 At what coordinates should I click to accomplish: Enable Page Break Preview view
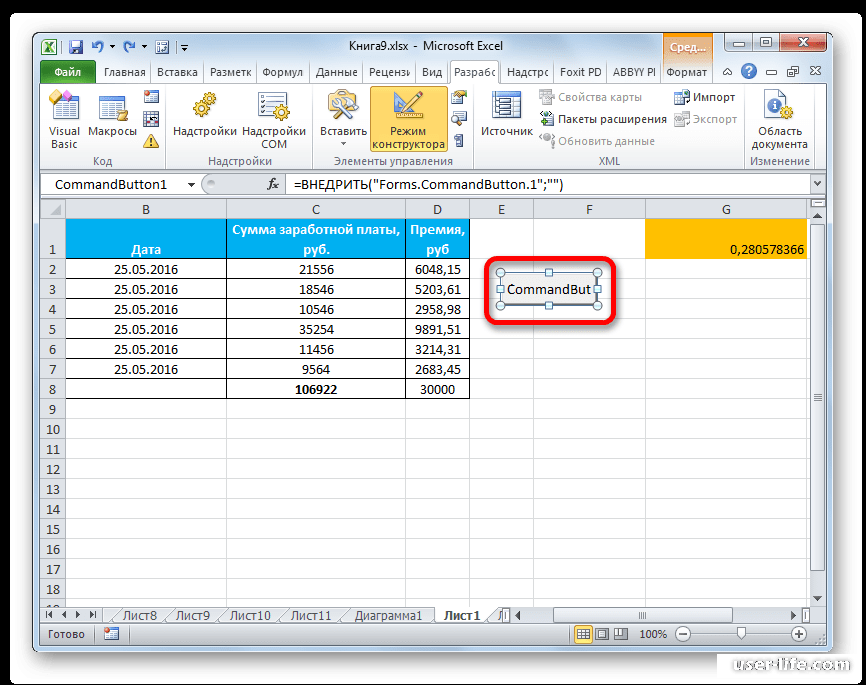click(620, 633)
